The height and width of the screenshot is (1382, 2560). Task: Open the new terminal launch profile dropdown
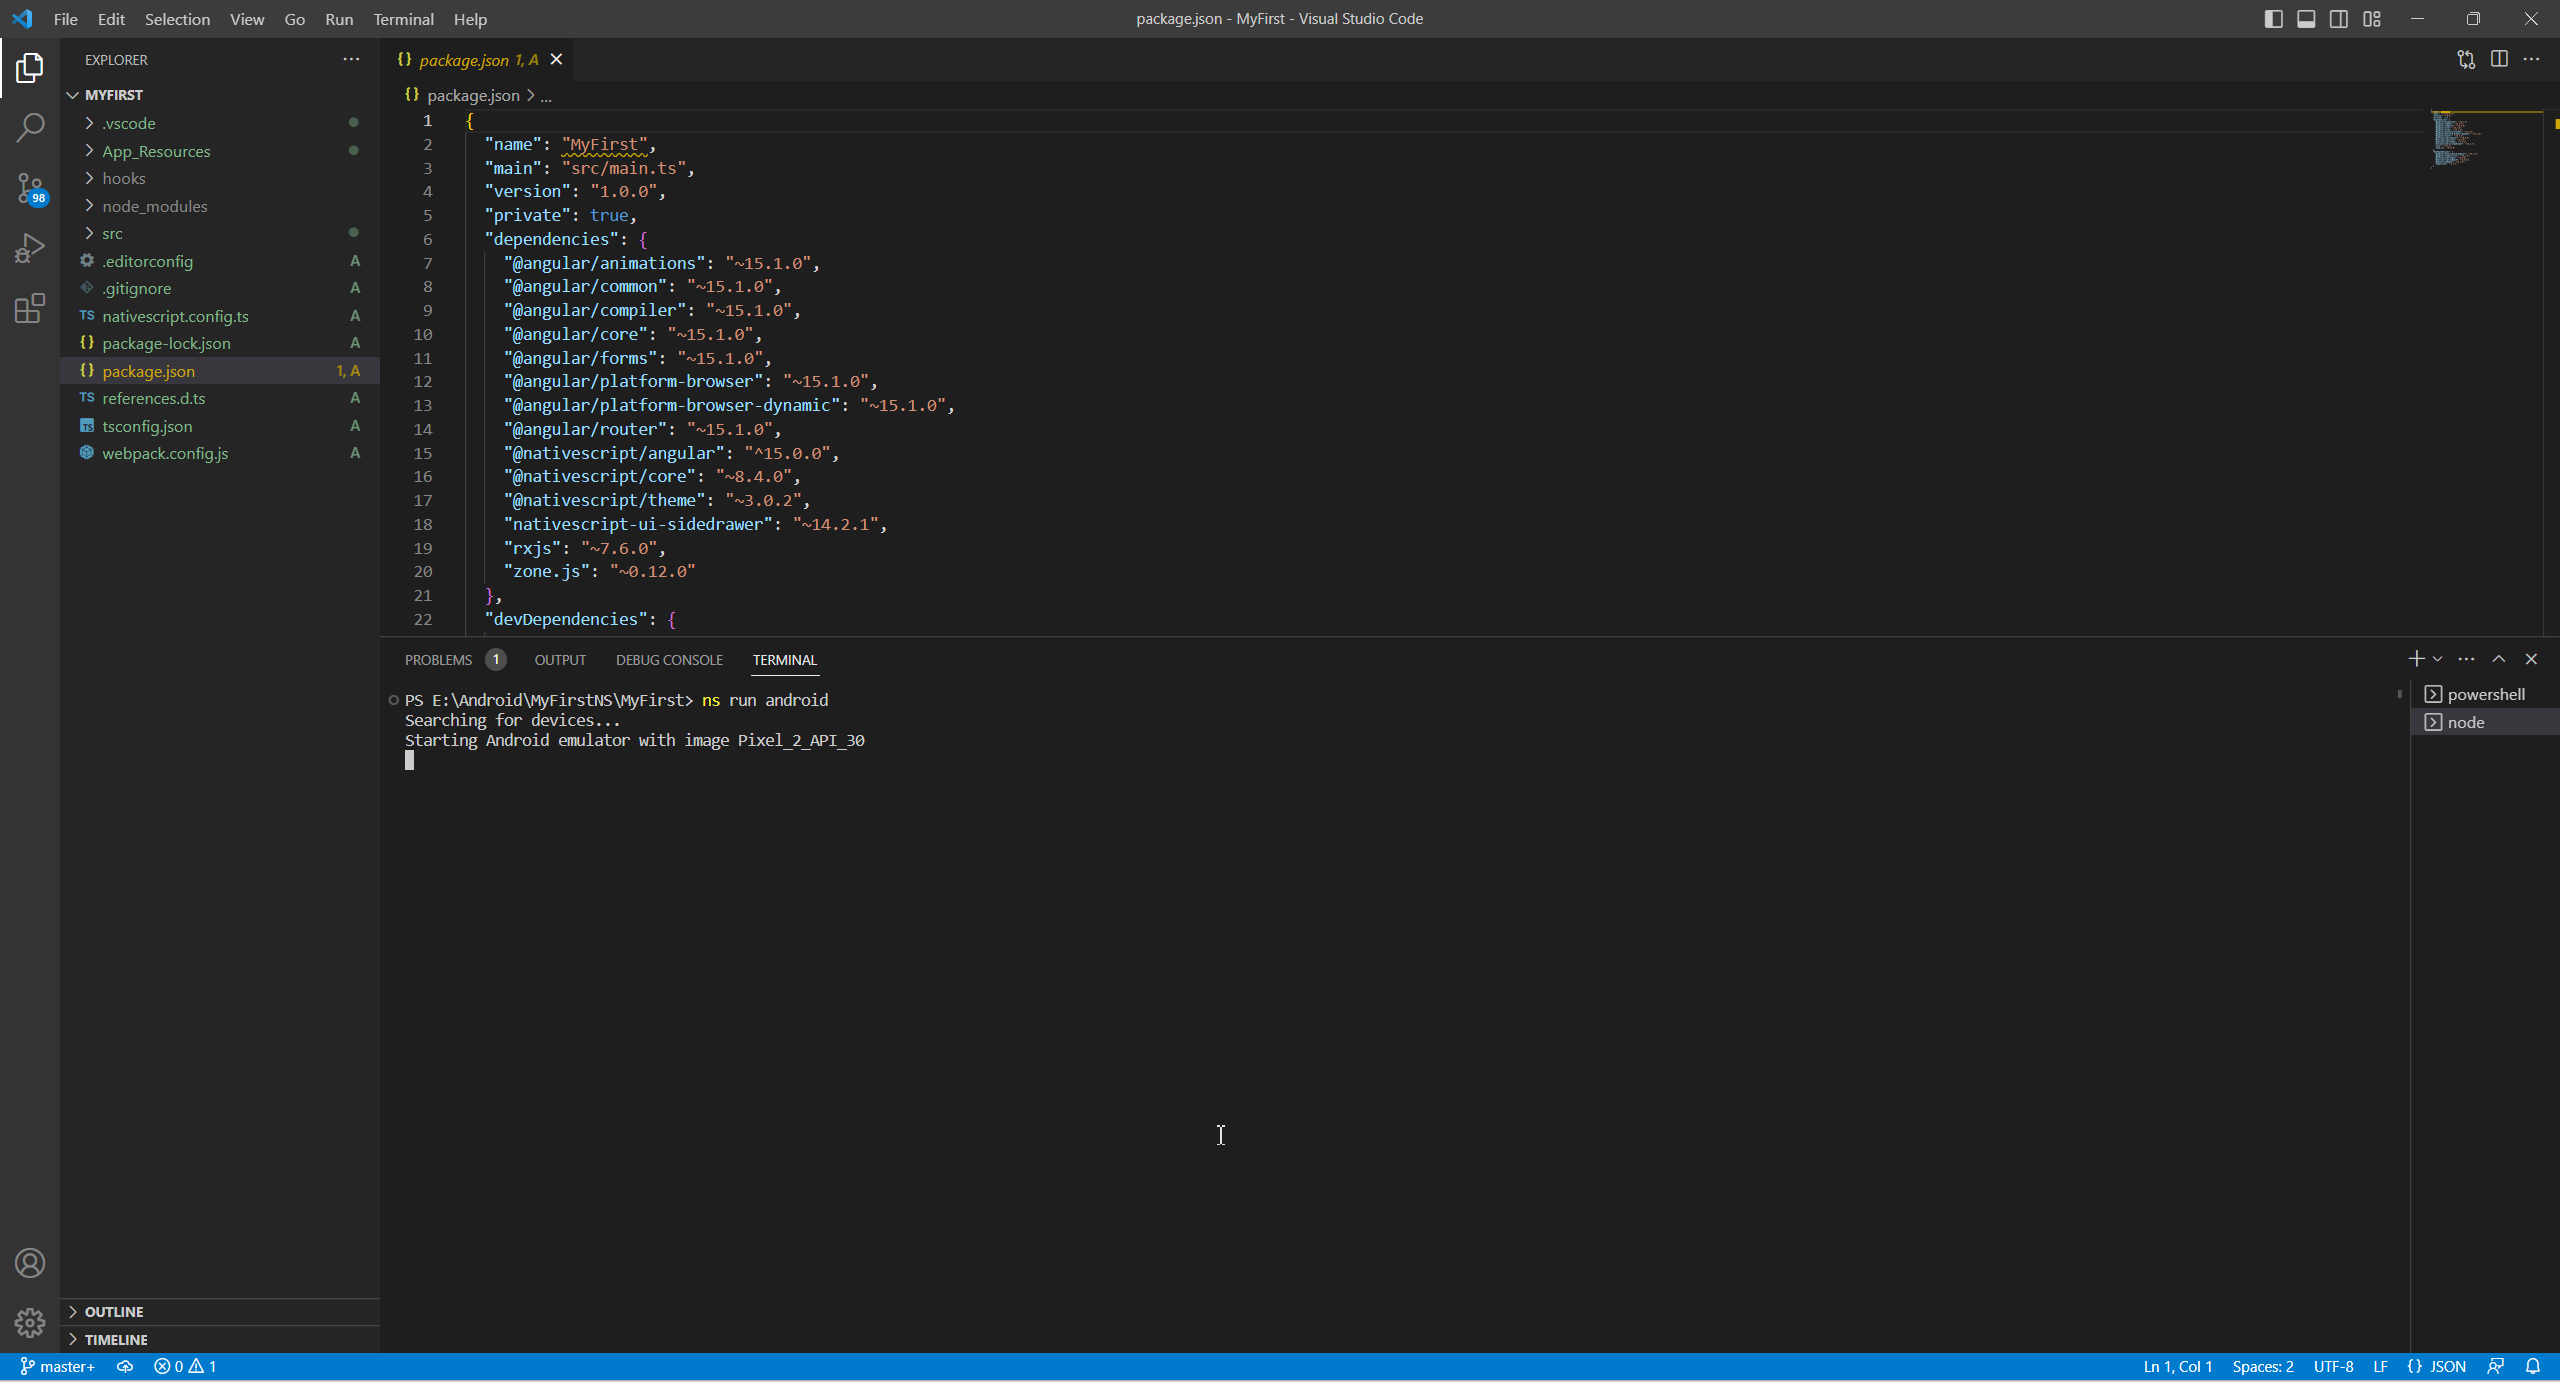(2437, 659)
